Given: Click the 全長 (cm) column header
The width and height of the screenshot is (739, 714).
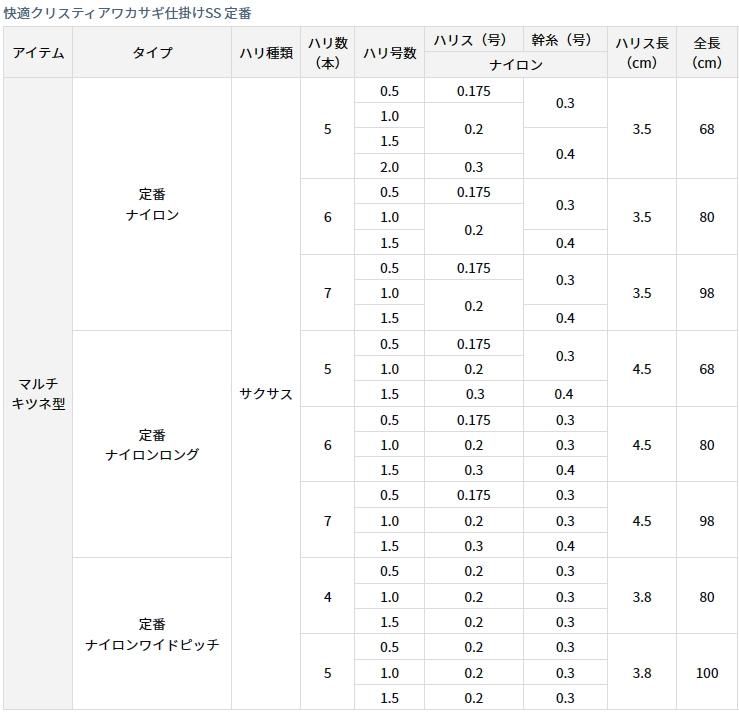Looking at the screenshot, I should click(707, 53).
